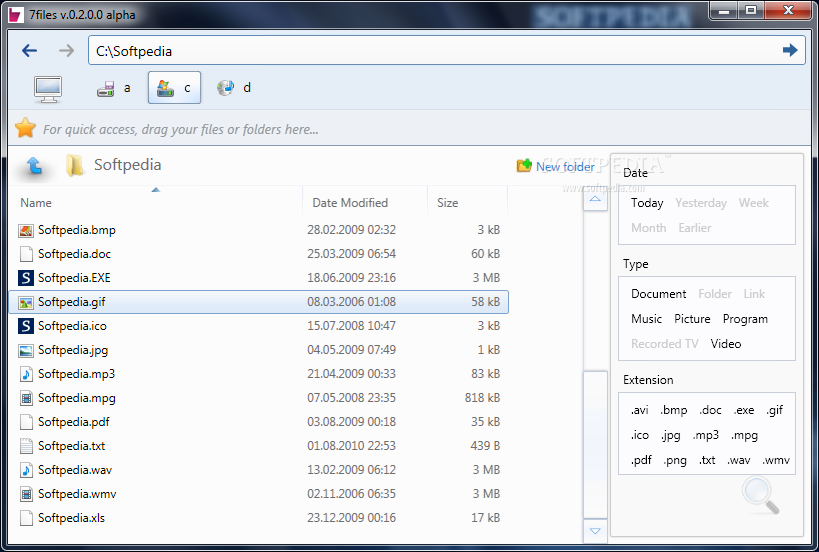Click the Softpedia.pdf file icon

(26, 422)
